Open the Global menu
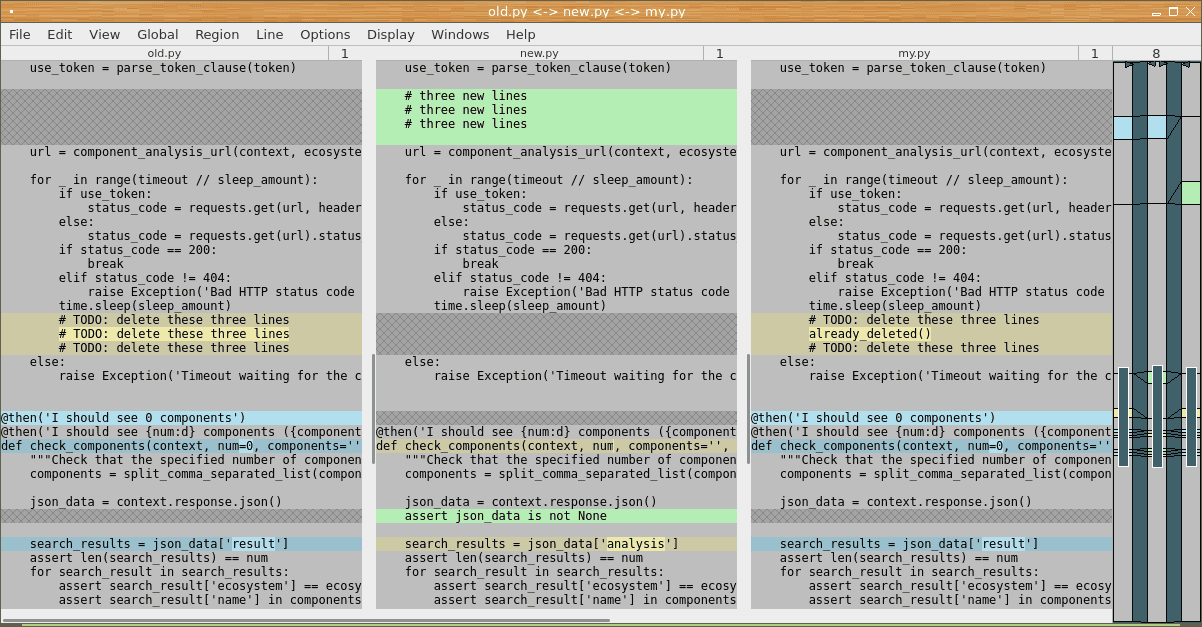 pos(158,34)
